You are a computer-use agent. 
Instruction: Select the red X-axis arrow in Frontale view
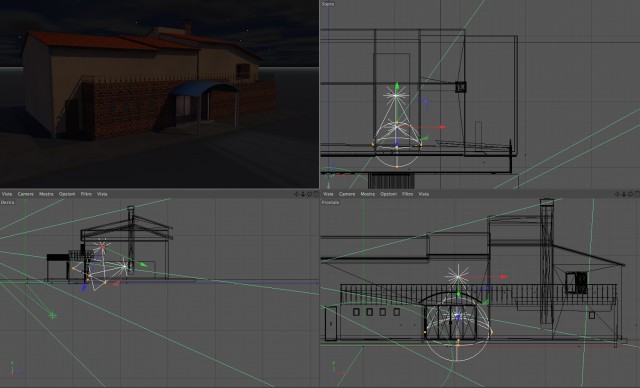point(504,277)
